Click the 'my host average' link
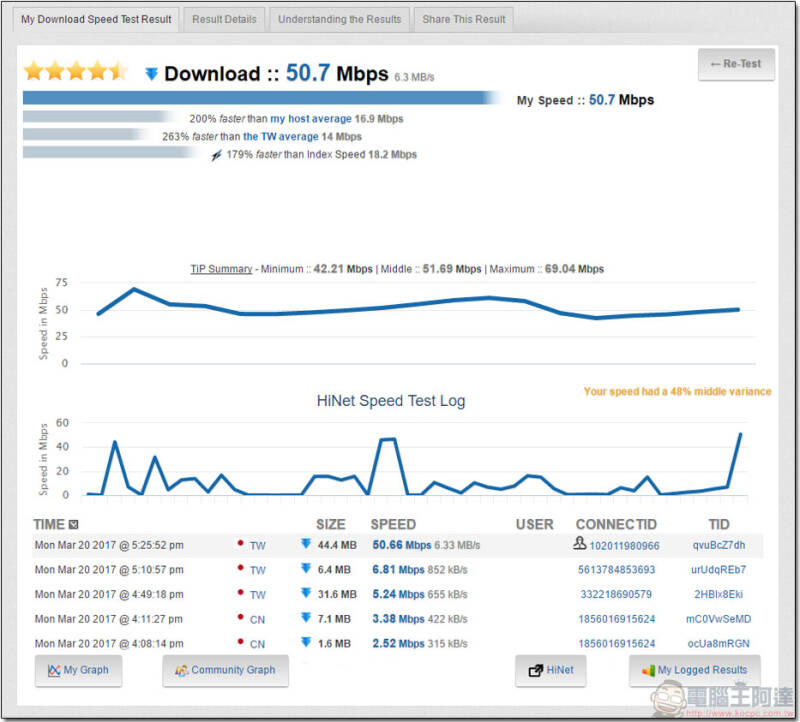The height and width of the screenshot is (722, 800). 311,119
